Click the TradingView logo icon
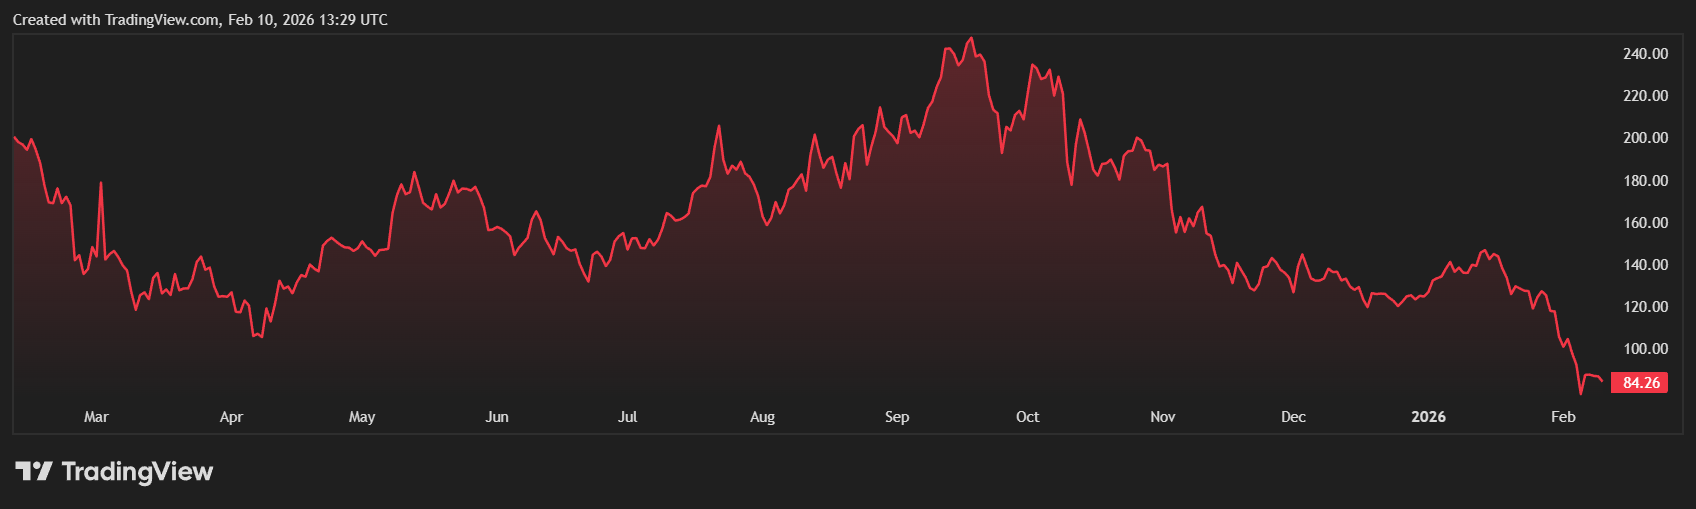Screen dimensions: 1696x509 (34, 471)
